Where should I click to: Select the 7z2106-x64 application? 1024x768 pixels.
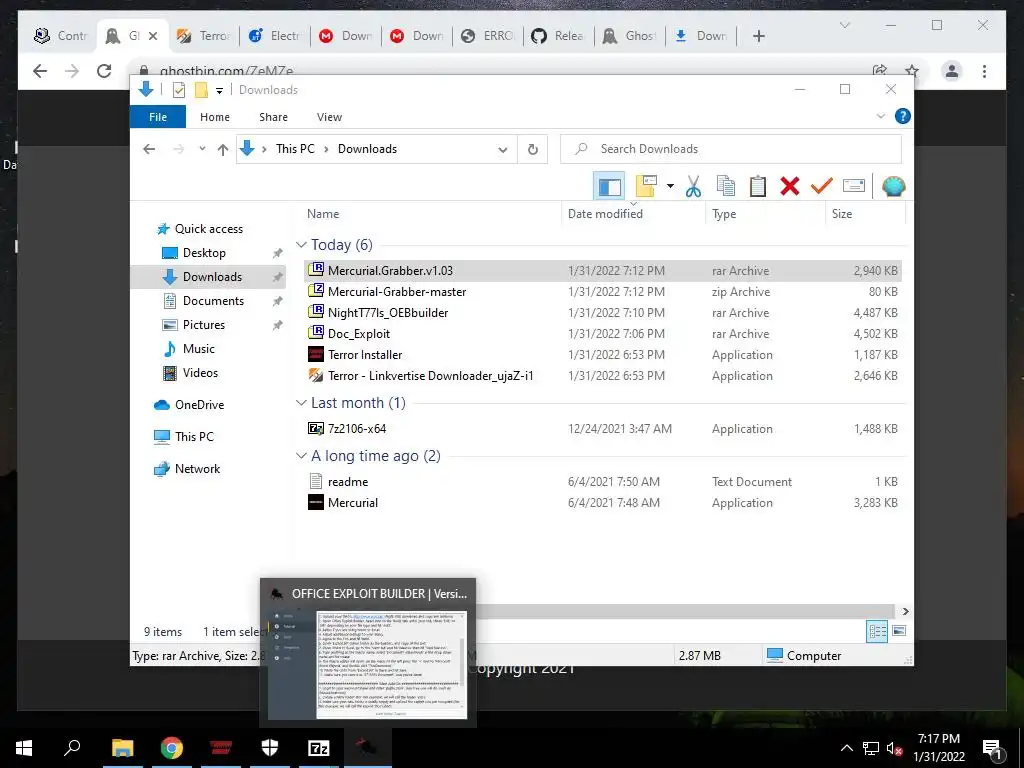[603, 428]
